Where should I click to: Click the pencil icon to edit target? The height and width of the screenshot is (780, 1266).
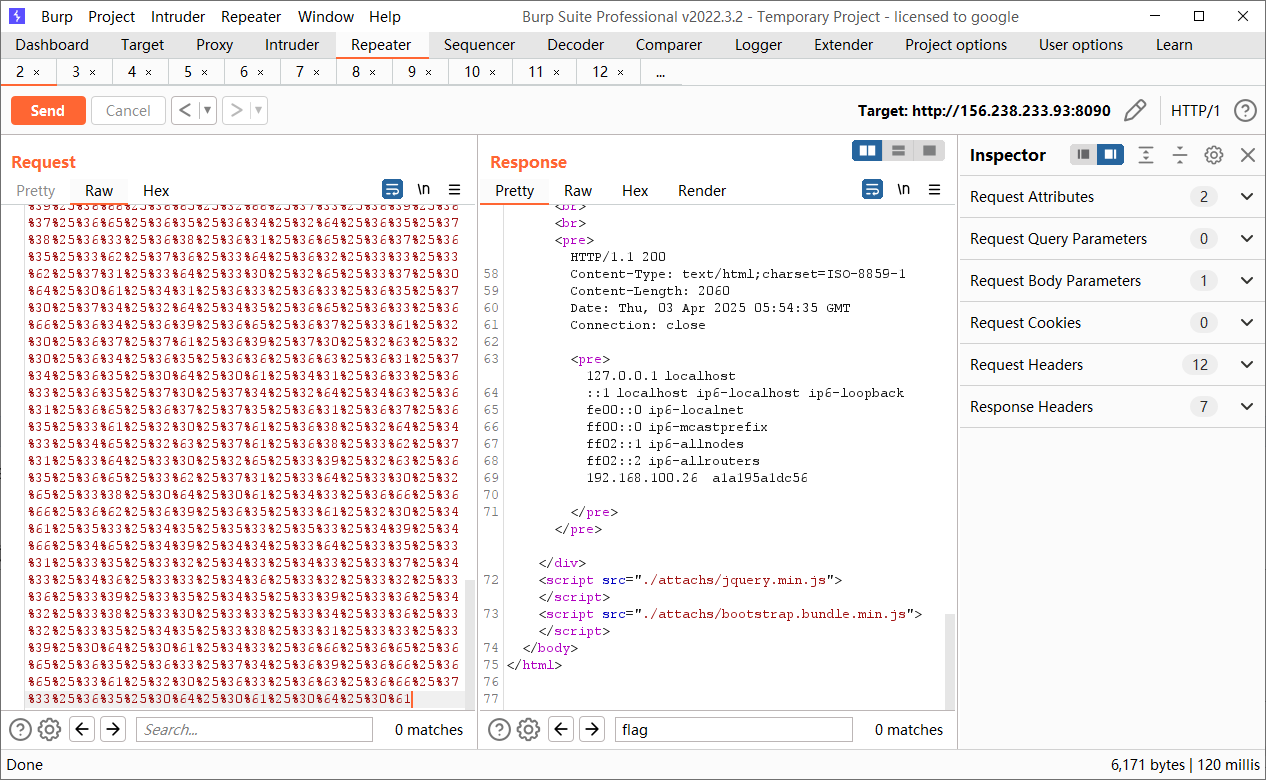[x=1135, y=111]
